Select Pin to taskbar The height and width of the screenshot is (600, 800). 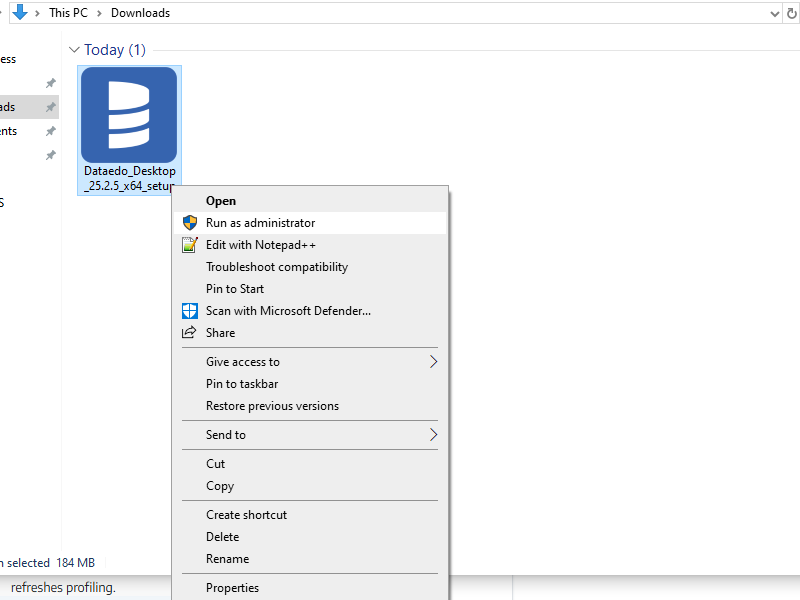pyautogui.click(x=310, y=384)
